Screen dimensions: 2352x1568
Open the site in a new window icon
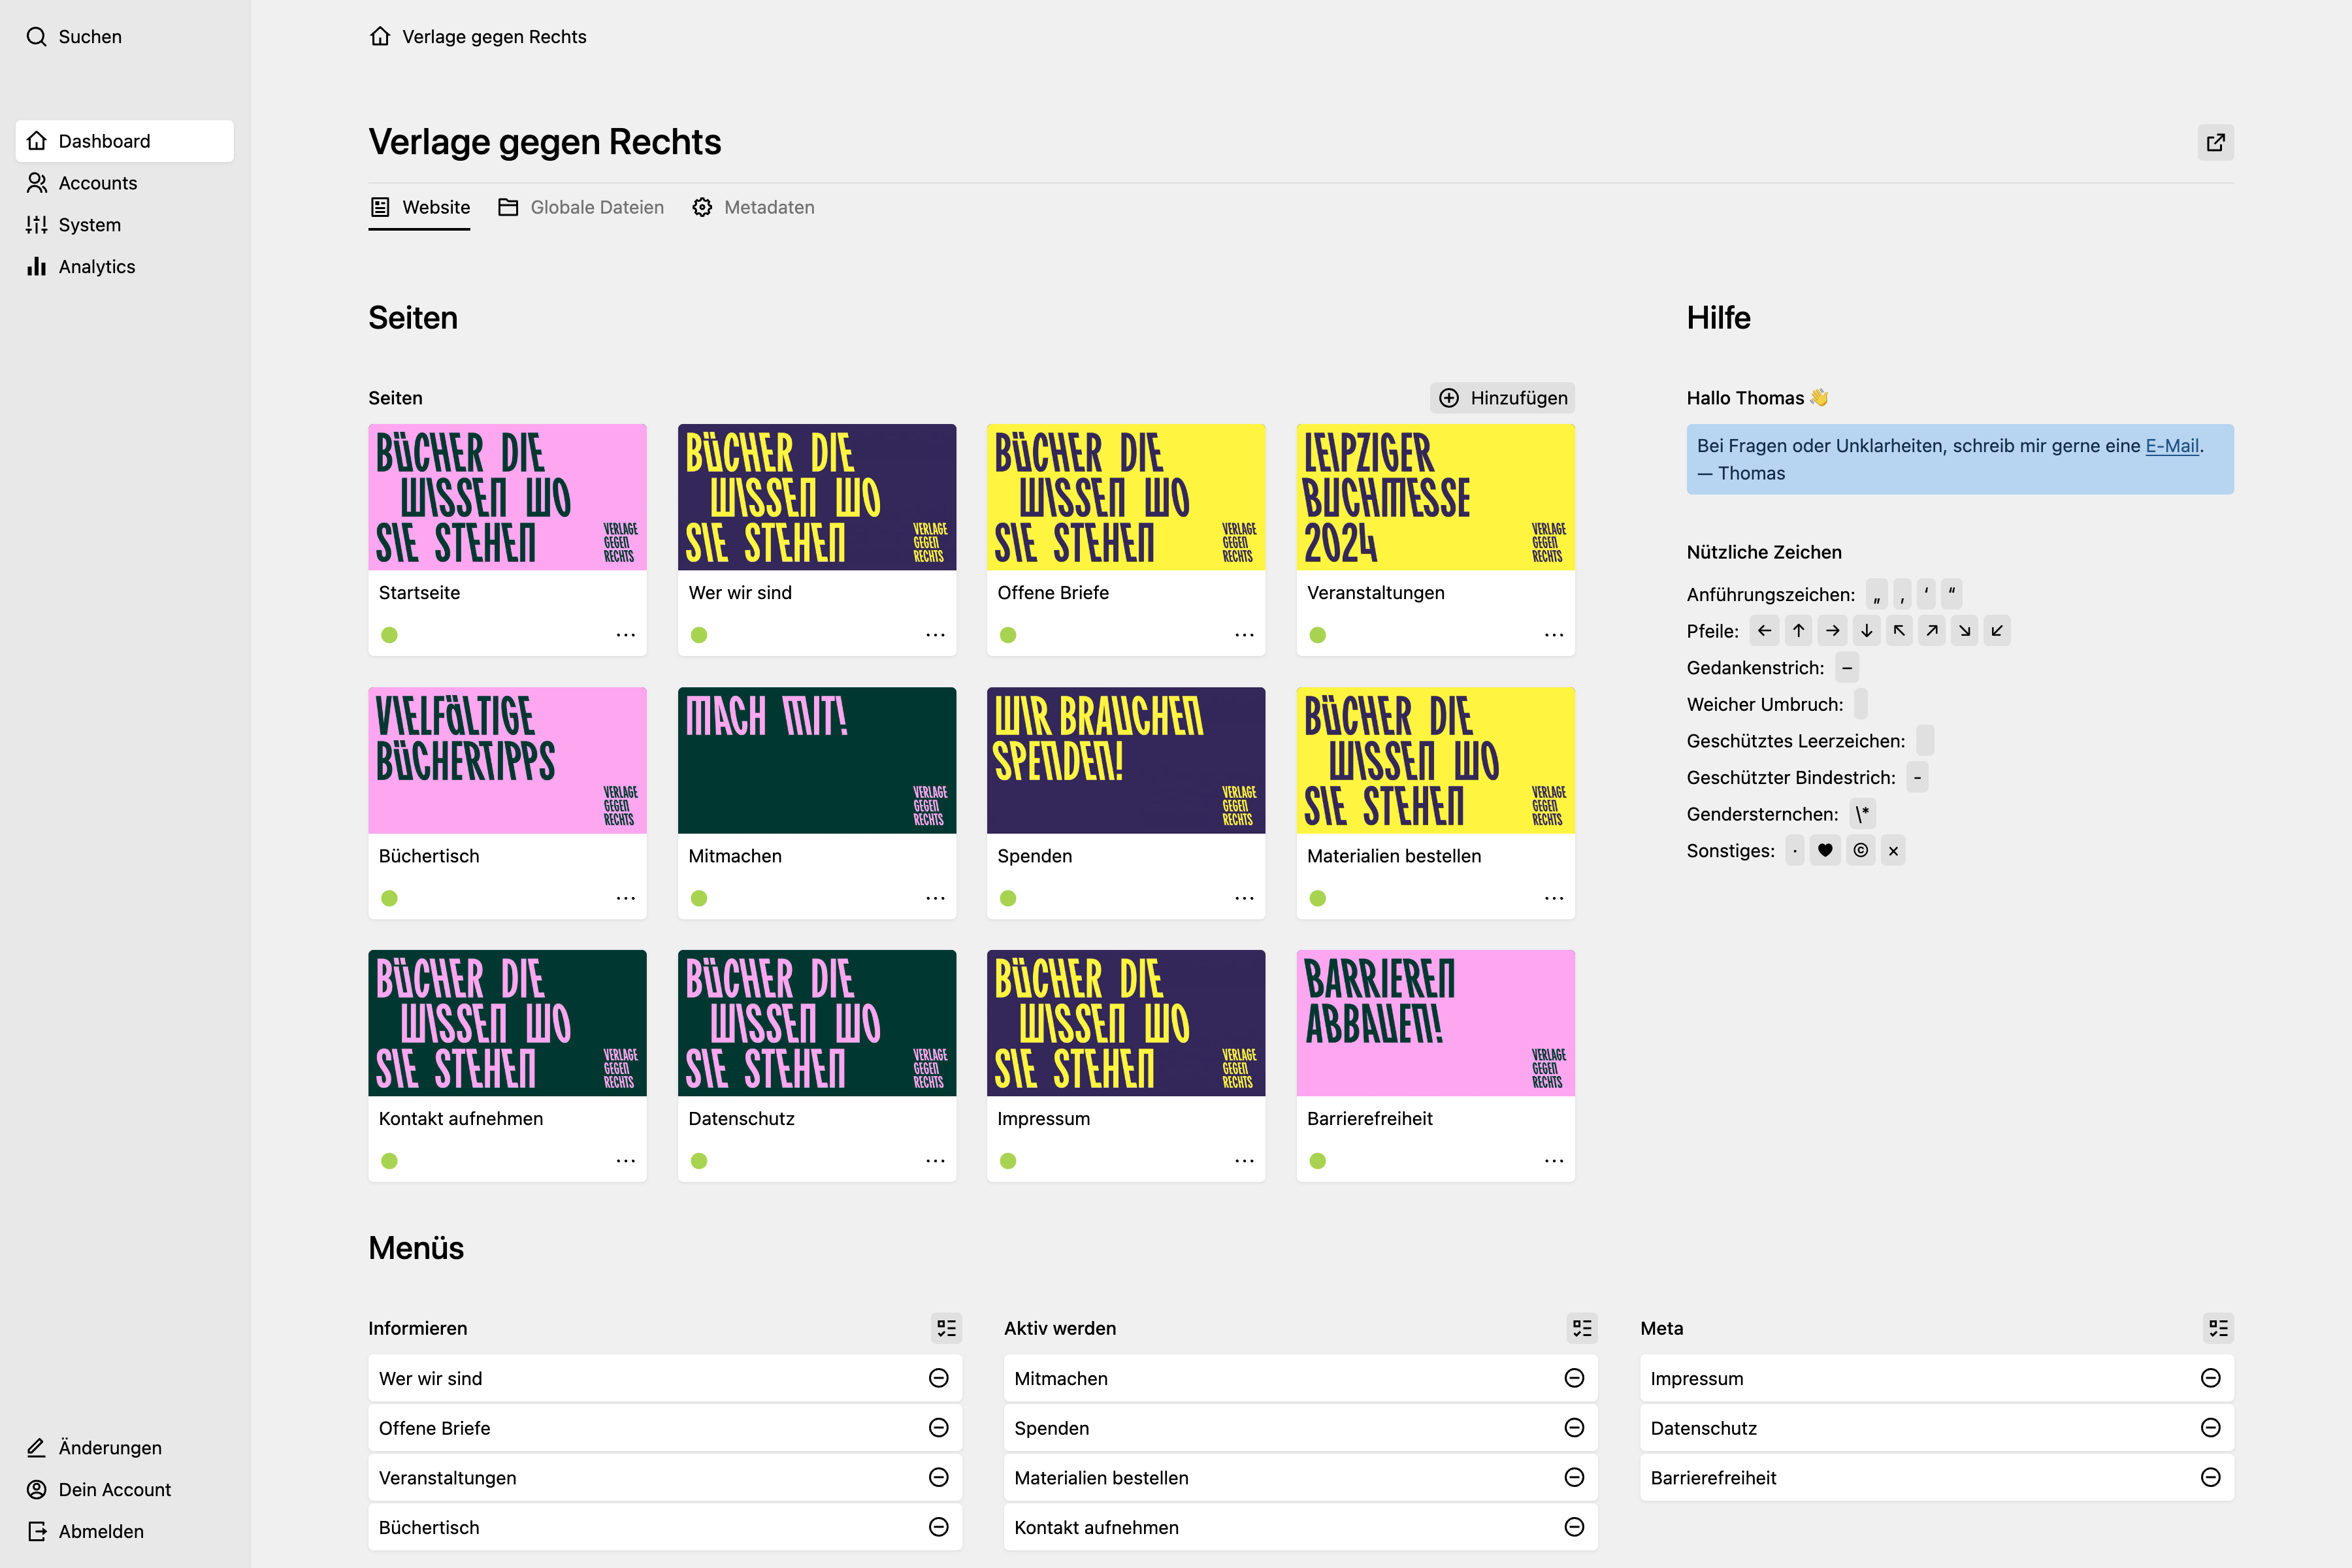2215,142
